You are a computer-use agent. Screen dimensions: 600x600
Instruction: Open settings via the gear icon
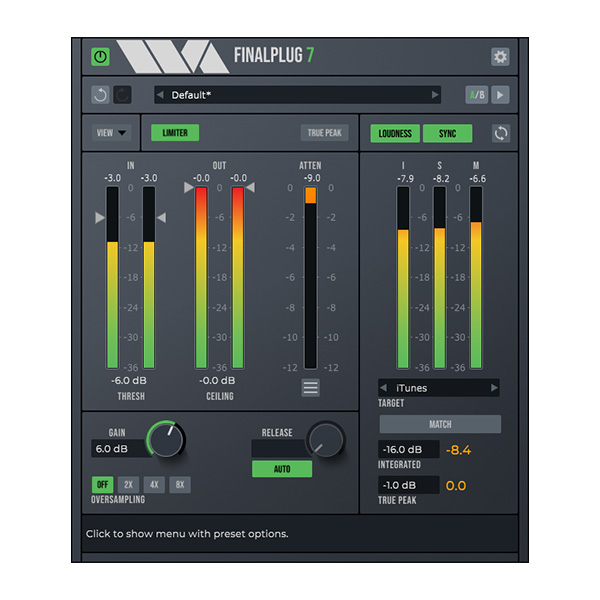(x=500, y=57)
